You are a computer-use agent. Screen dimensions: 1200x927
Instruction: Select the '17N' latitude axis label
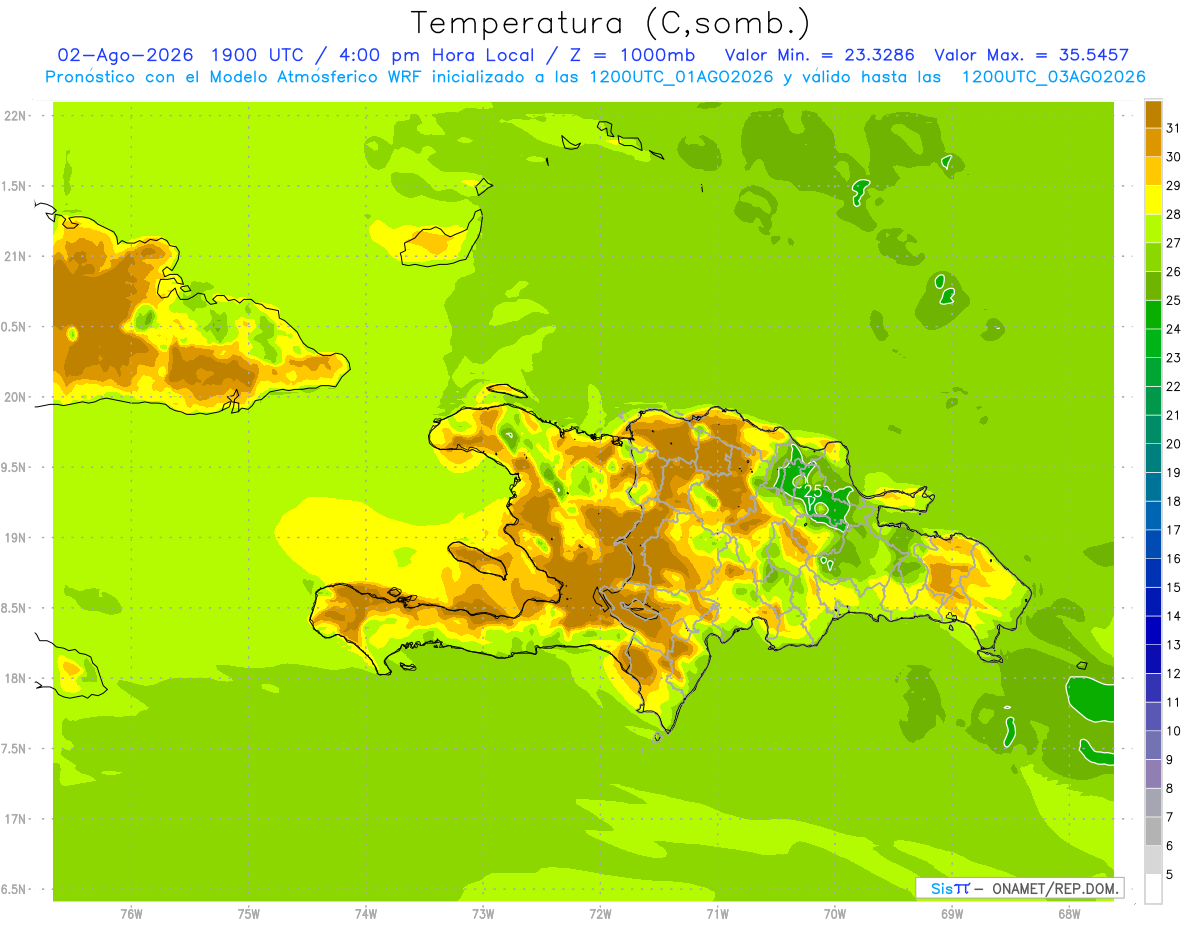coord(14,819)
